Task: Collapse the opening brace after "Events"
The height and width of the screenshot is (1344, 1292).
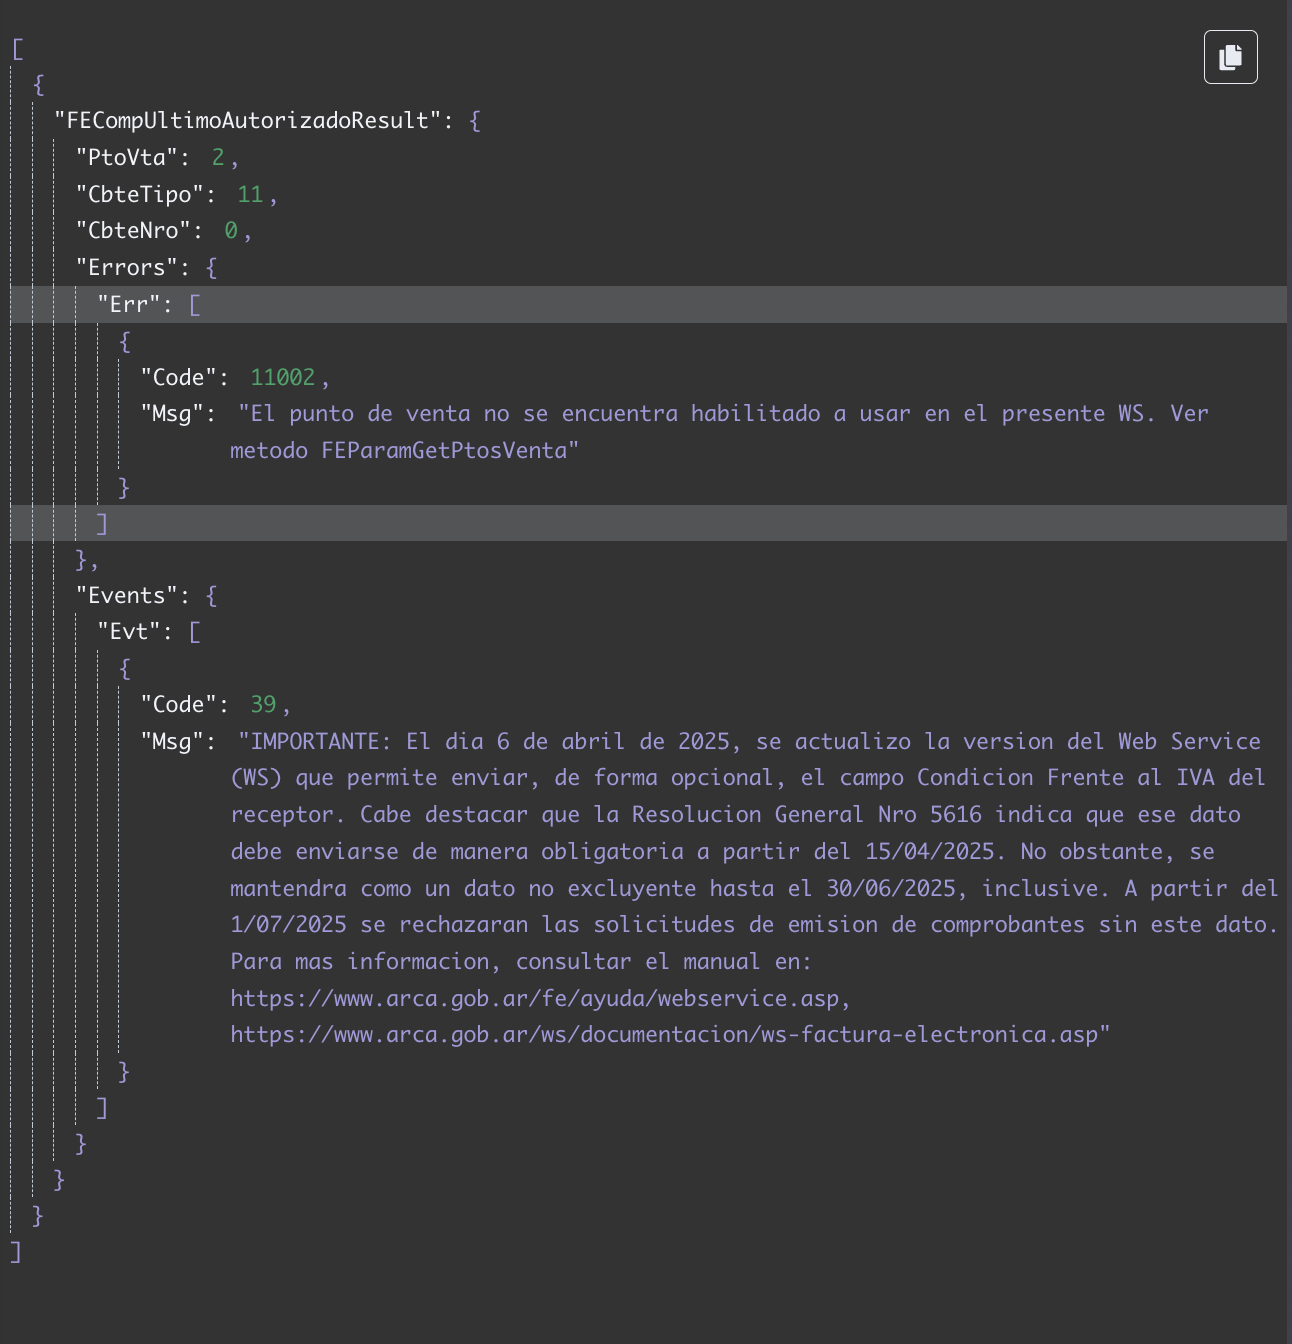Action: click(211, 596)
